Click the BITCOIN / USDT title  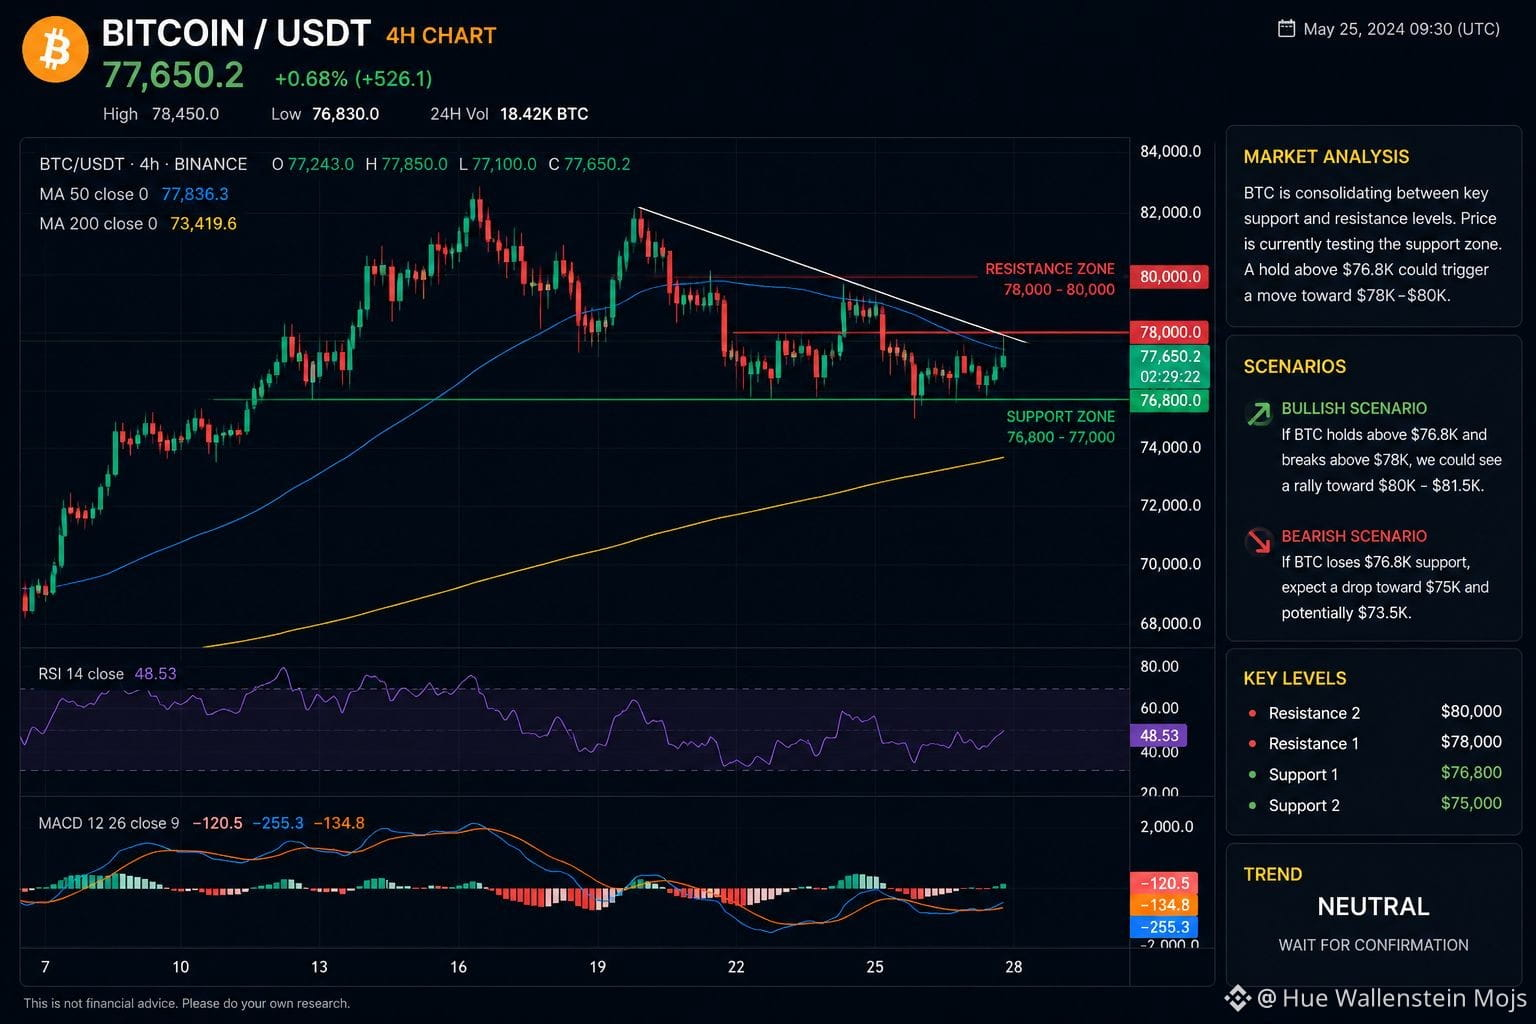[x=236, y=33]
